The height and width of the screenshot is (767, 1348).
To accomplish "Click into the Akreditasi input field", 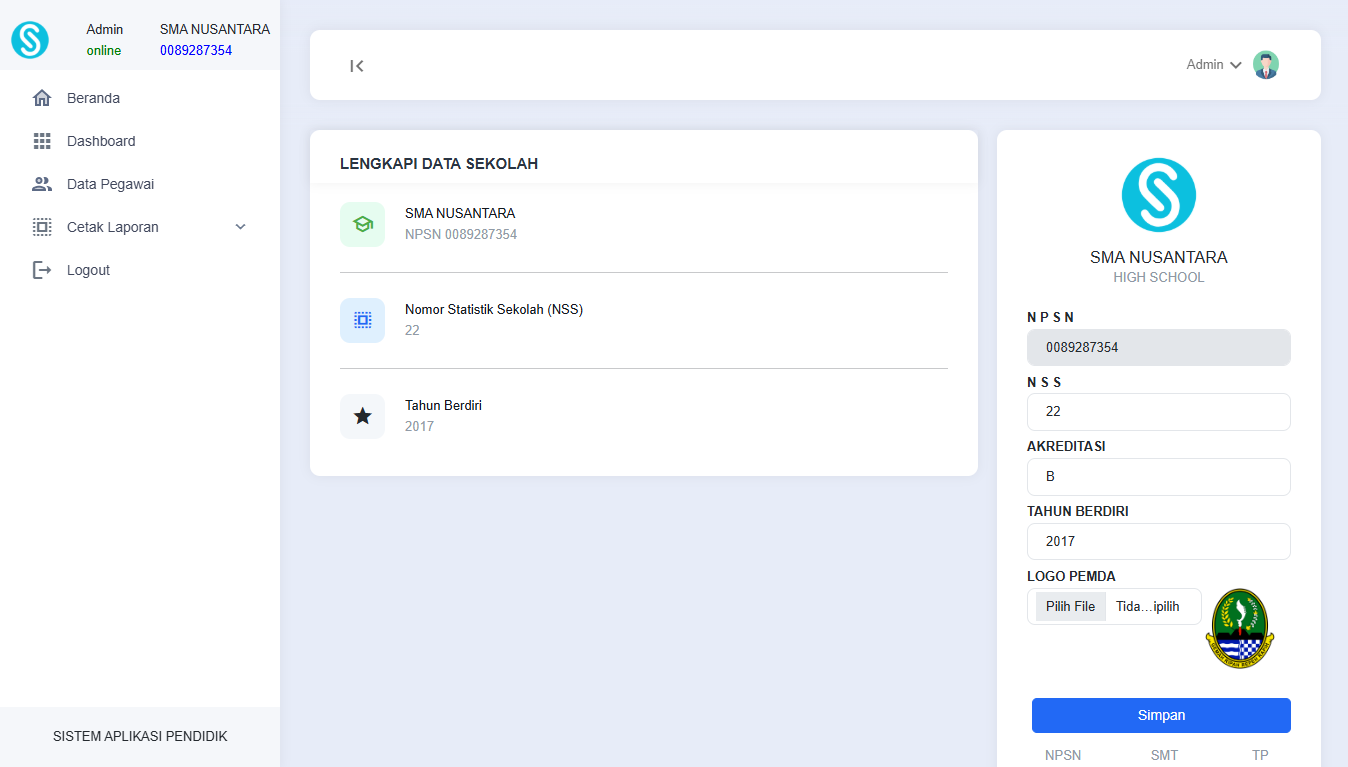I will coord(1158,477).
